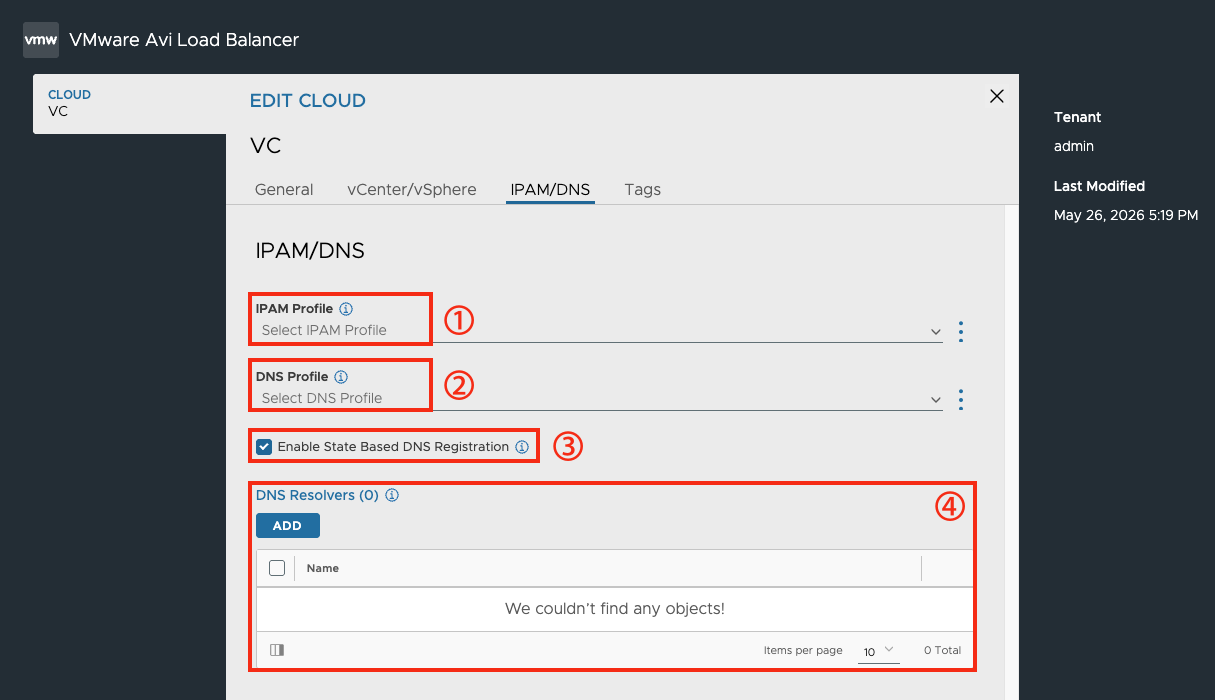Open the Select DNS Profile dropdown
Screen dimensions: 1215x700
click(x=599, y=398)
